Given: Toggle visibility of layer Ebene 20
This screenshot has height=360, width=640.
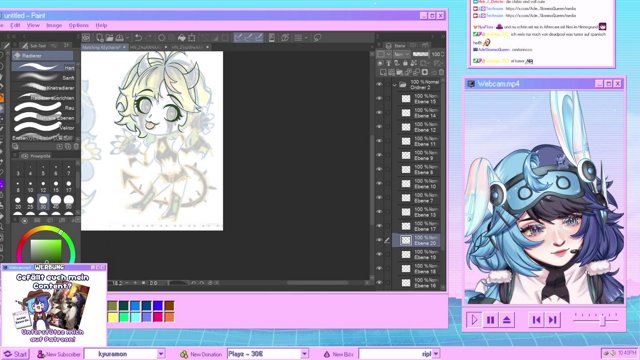Looking at the screenshot, I should [379, 240].
